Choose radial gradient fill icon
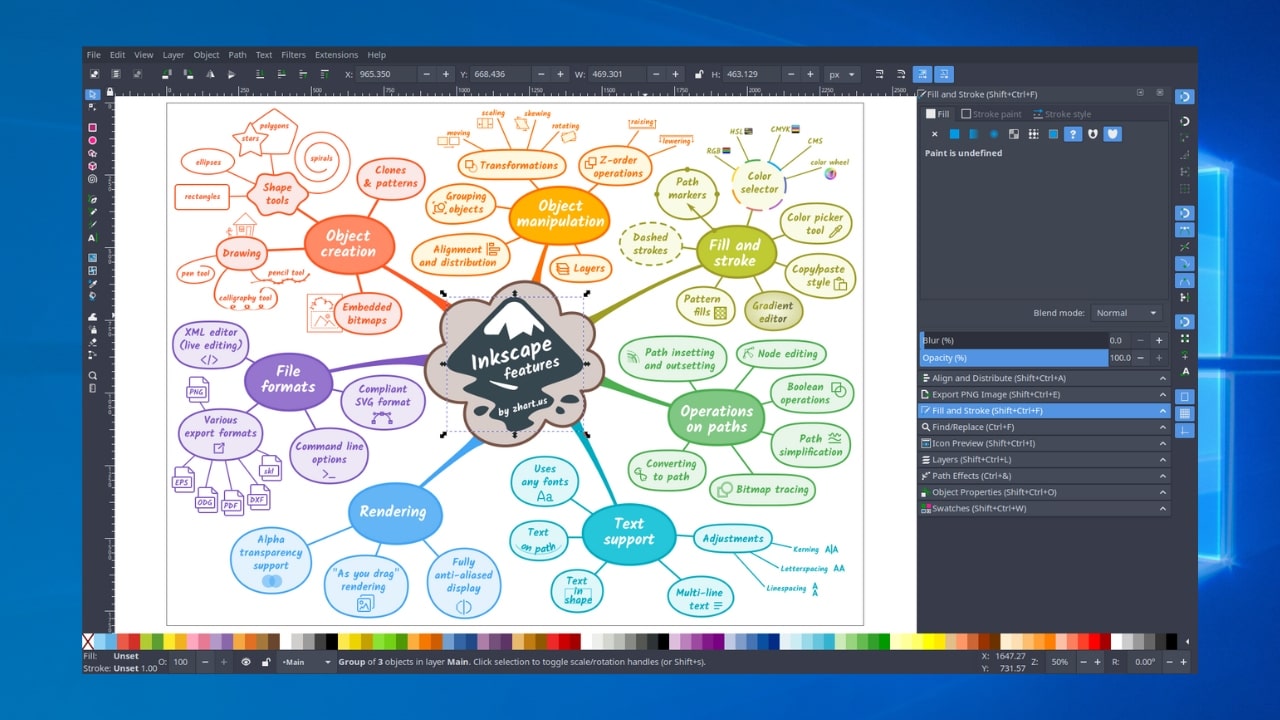 994,134
